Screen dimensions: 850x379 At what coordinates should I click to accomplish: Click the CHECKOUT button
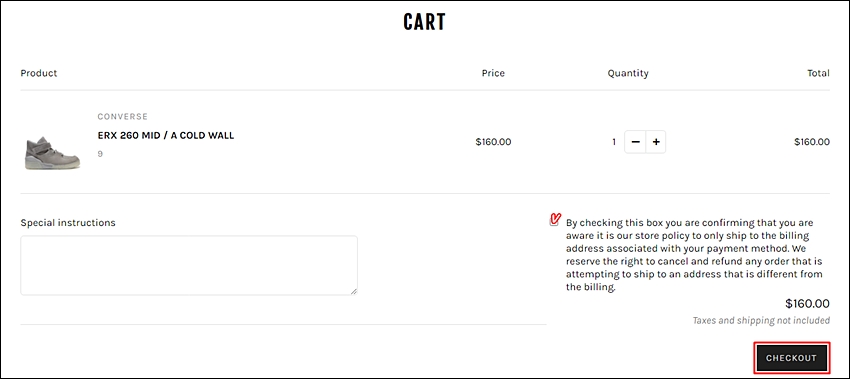click(x=791, y=358)
